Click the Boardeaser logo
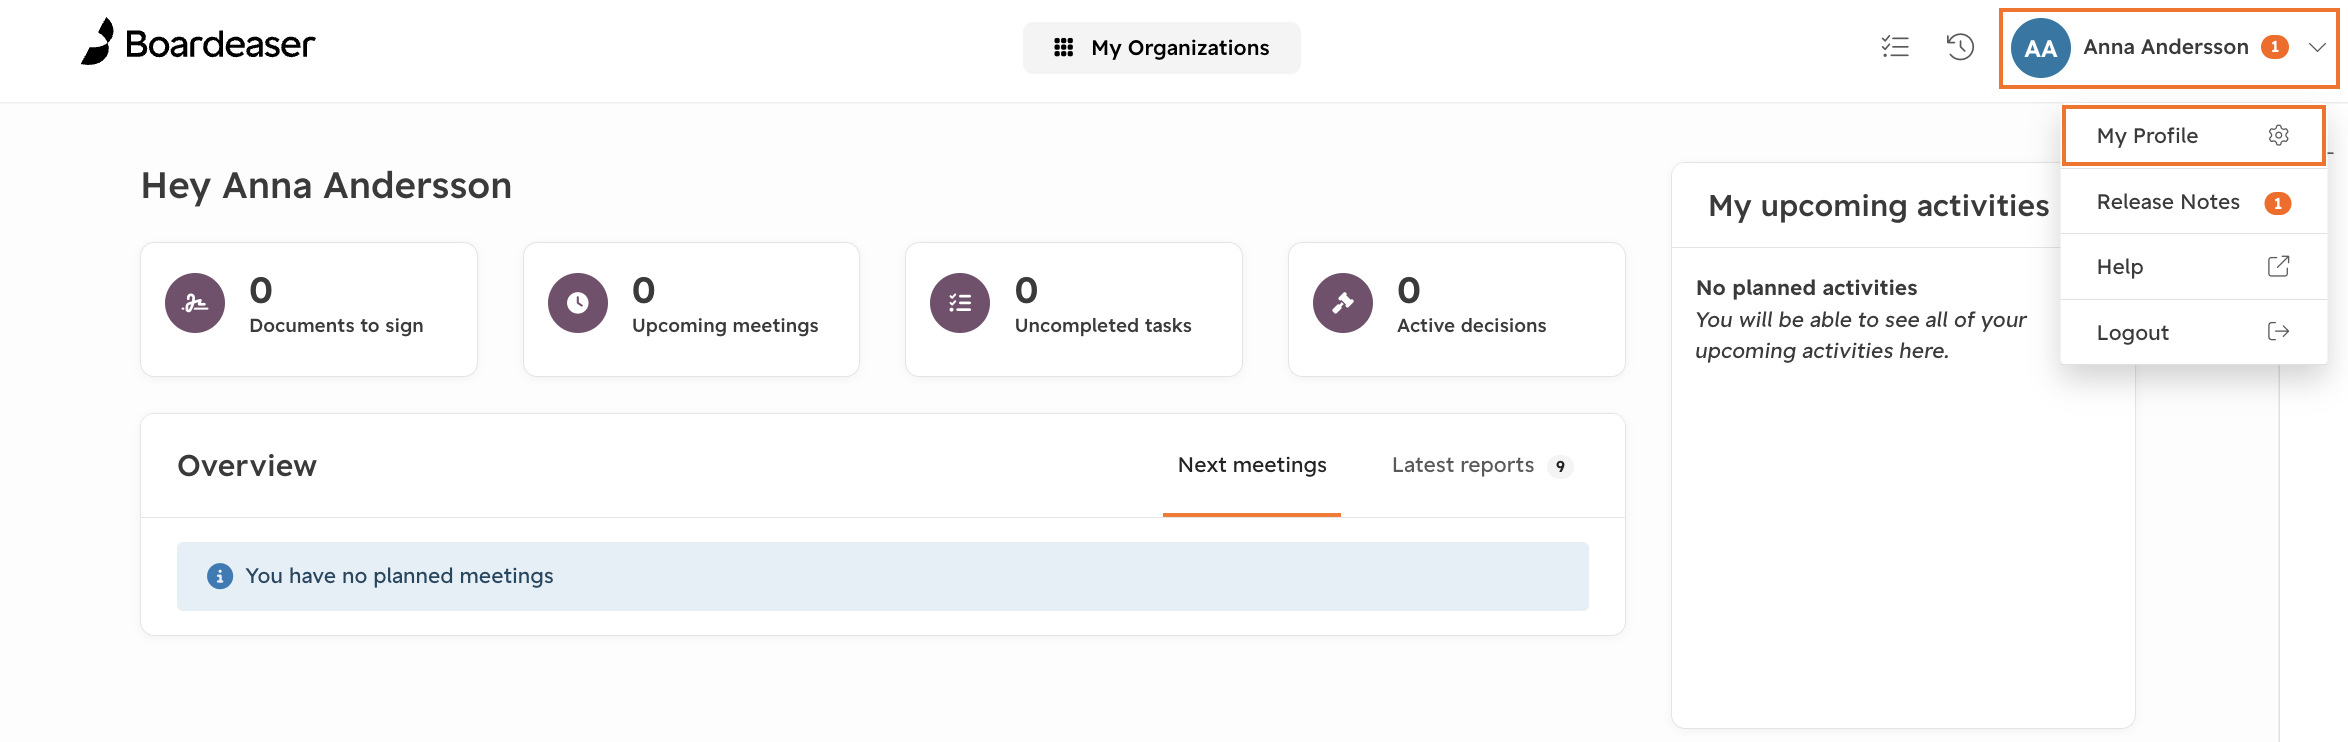Image resolution: width=2348 pixels, height=742 pixels. pyautogui.click(x=198, y=42)
